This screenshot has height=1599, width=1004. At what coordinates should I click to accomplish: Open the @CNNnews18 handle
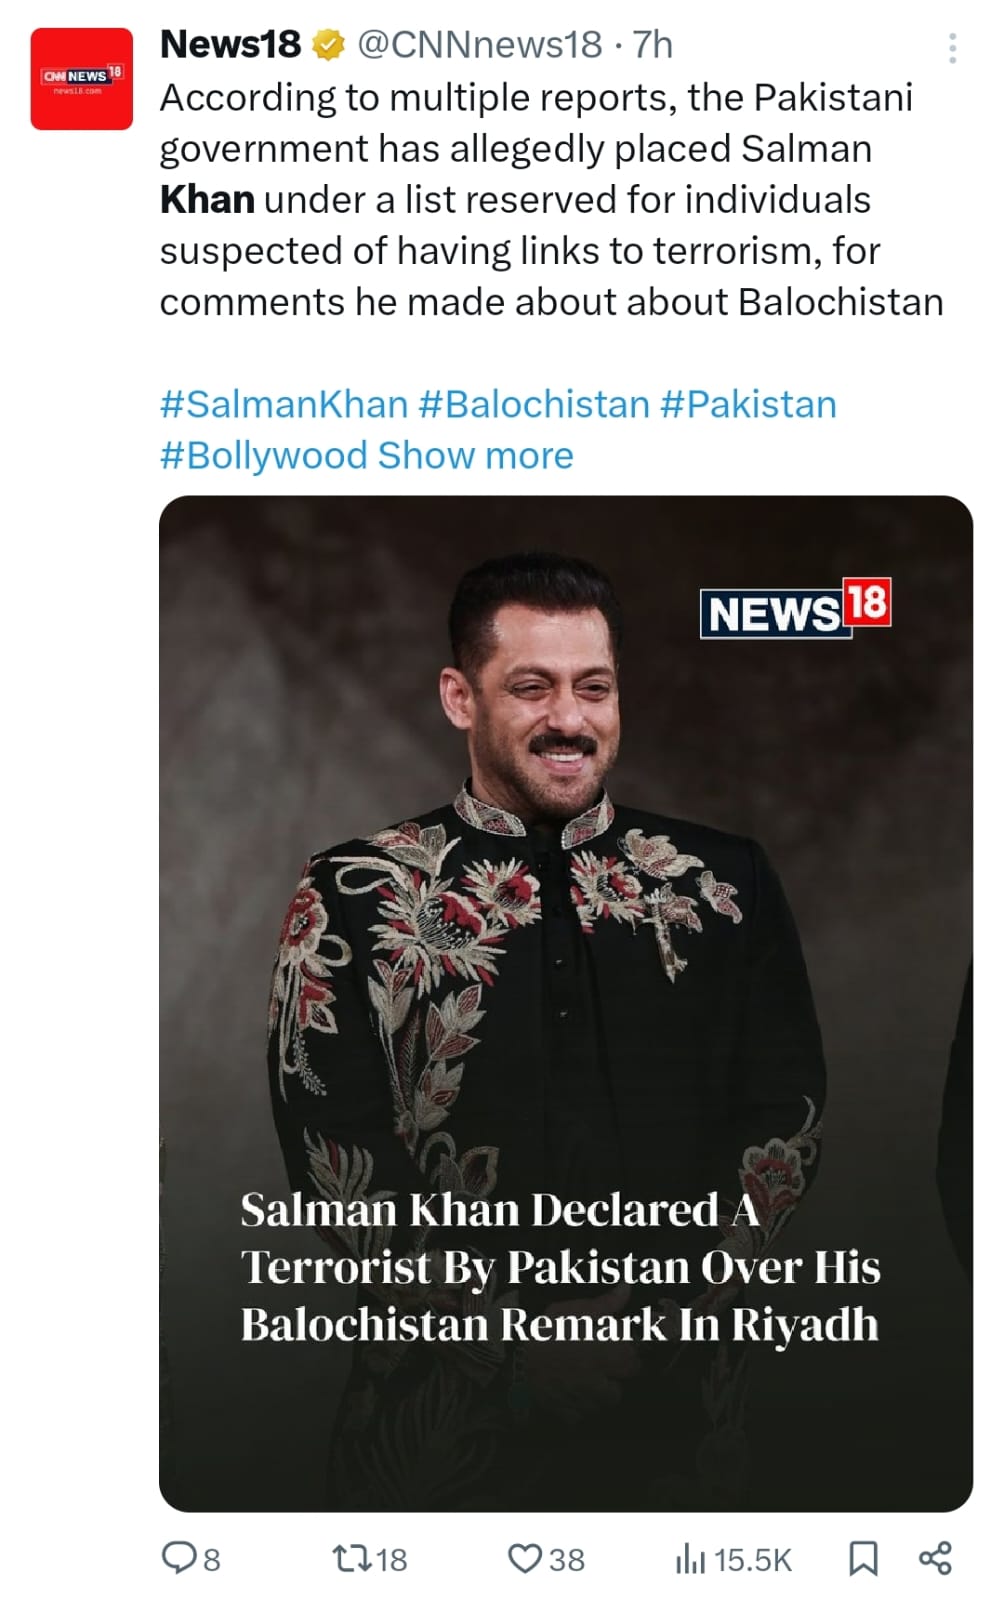click(x=479, y=45)
